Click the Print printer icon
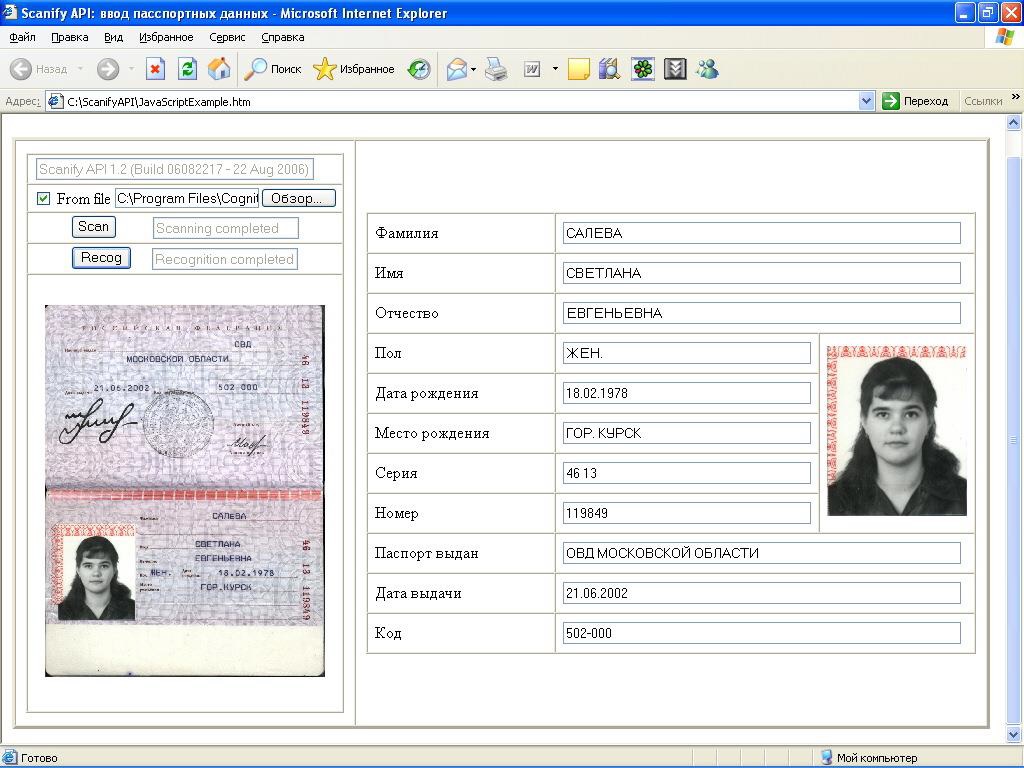Viewport: 1024px width, 768px height. pos(497,69)
